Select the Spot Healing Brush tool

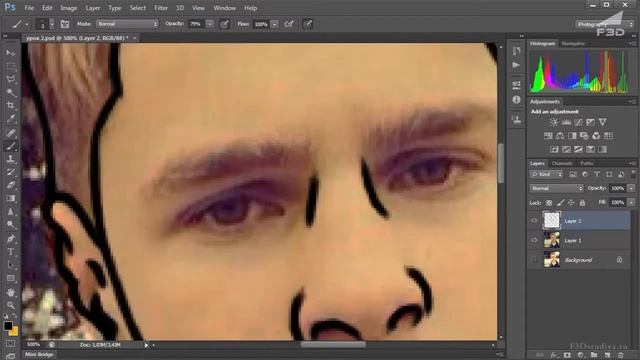tap(11, 132)
